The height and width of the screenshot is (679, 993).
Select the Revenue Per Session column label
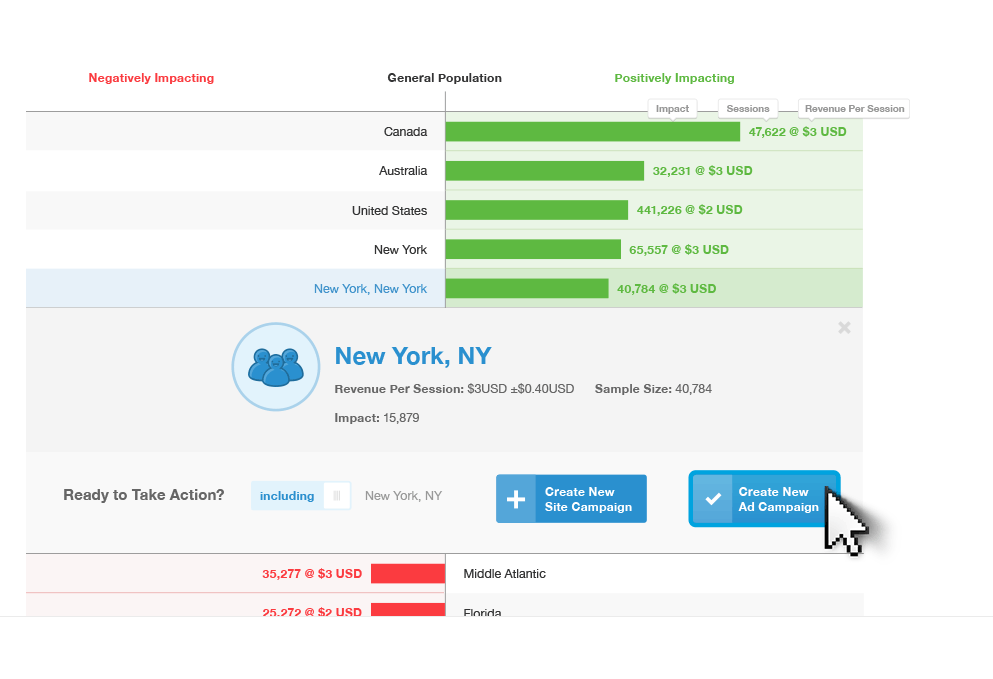(x=854, y=109)
